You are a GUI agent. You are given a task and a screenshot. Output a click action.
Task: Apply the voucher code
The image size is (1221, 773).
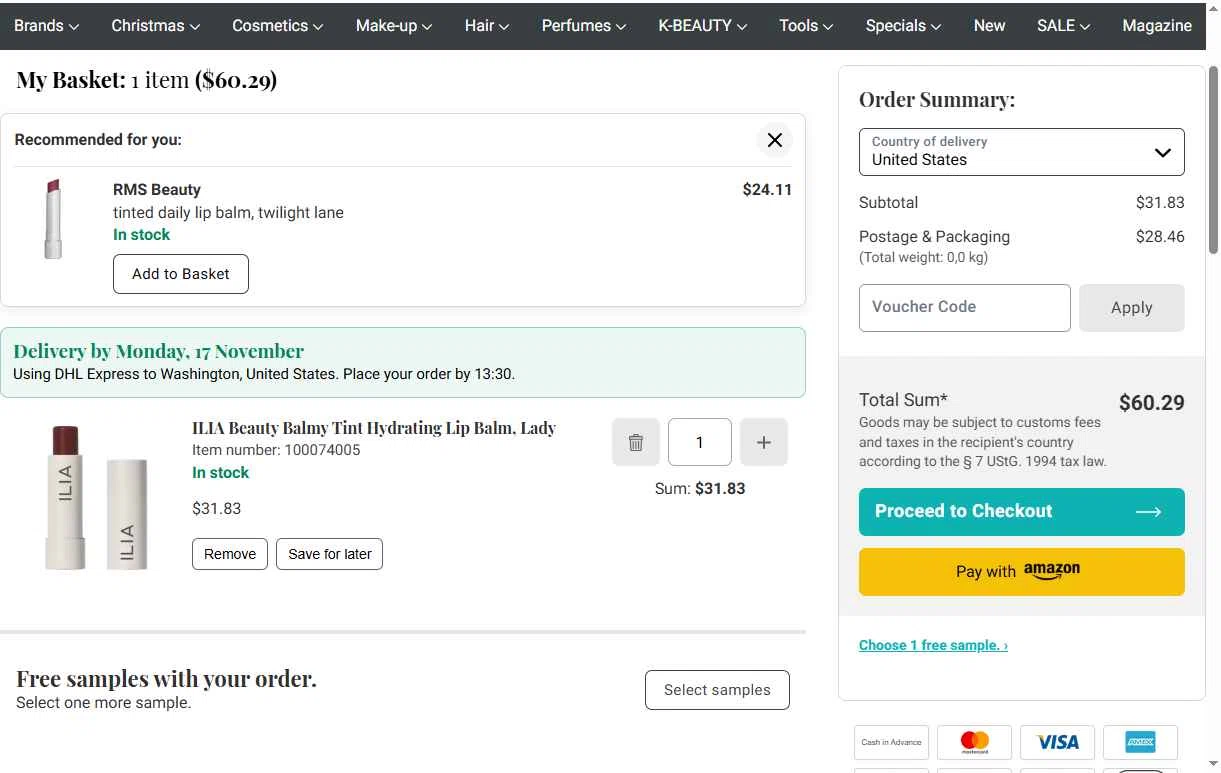1132,308
